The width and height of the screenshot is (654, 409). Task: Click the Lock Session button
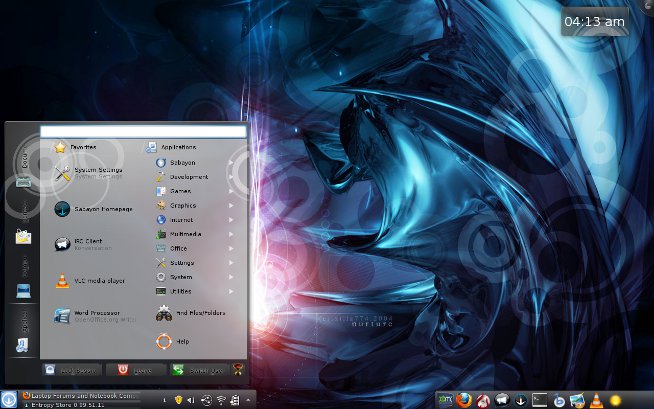tap(72, 370)
